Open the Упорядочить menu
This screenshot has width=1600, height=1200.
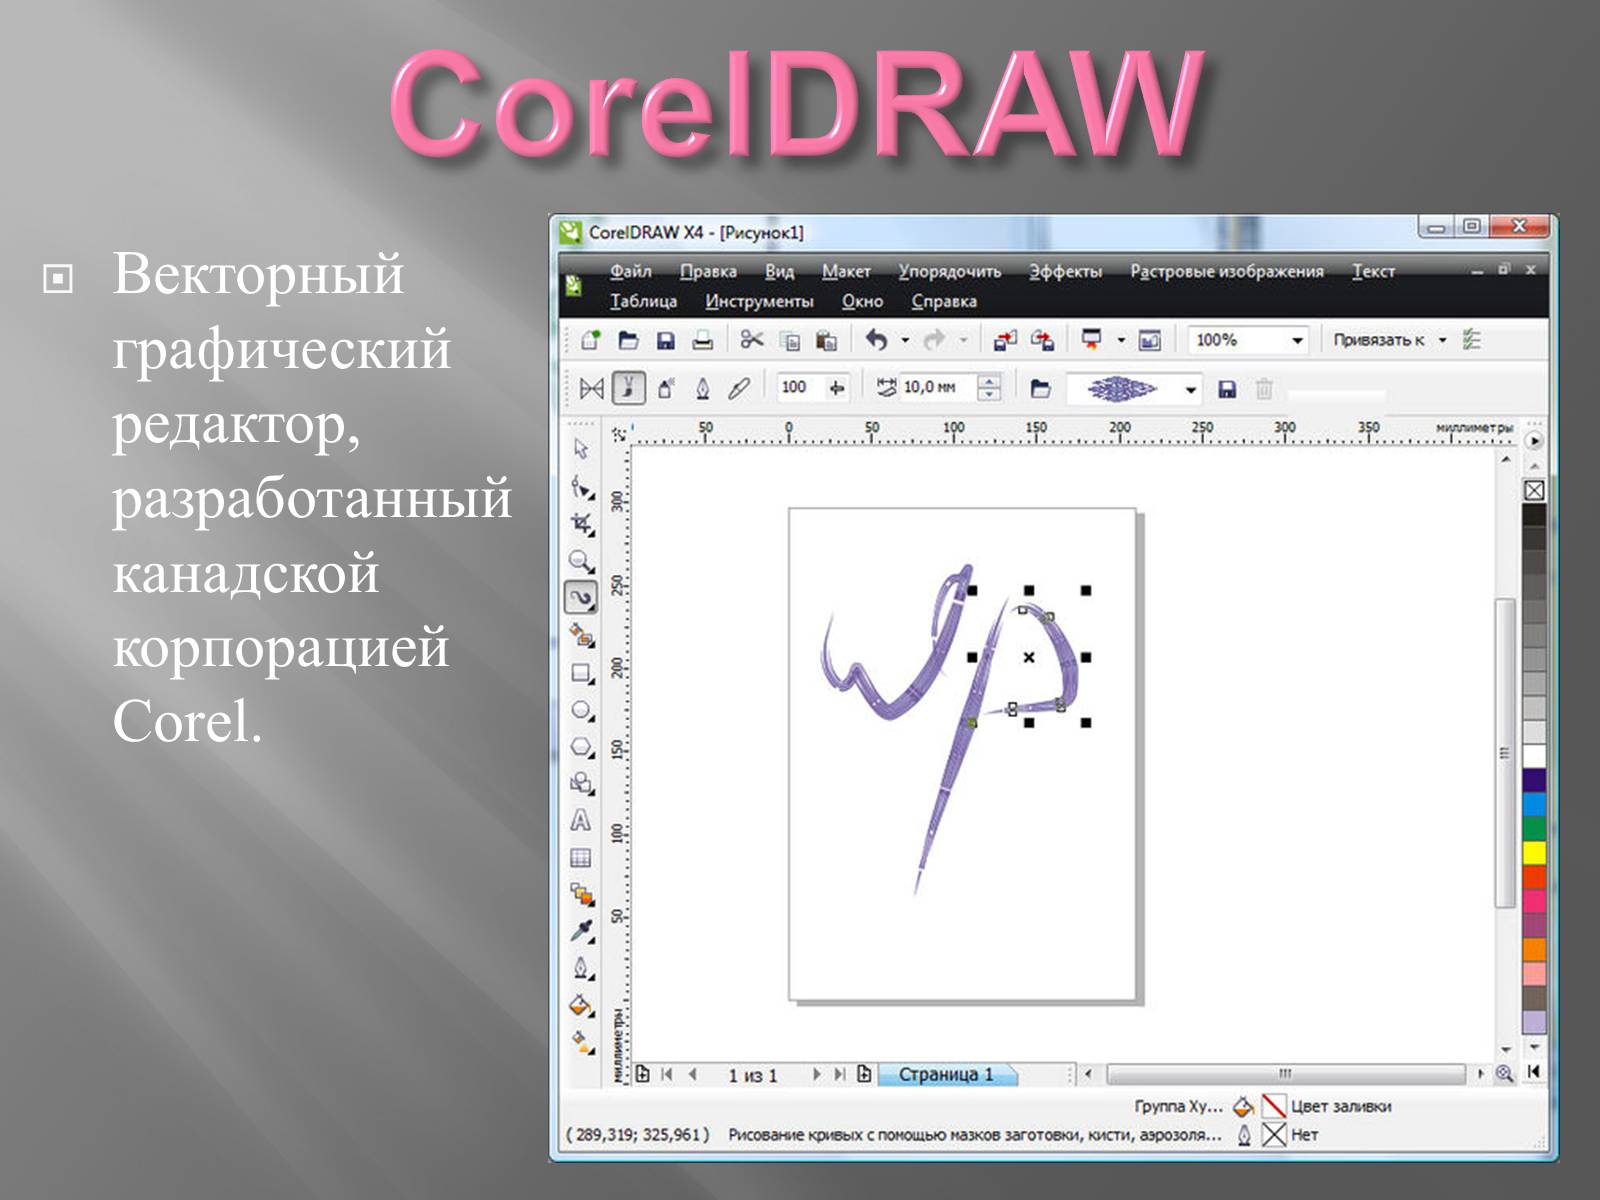949,272
